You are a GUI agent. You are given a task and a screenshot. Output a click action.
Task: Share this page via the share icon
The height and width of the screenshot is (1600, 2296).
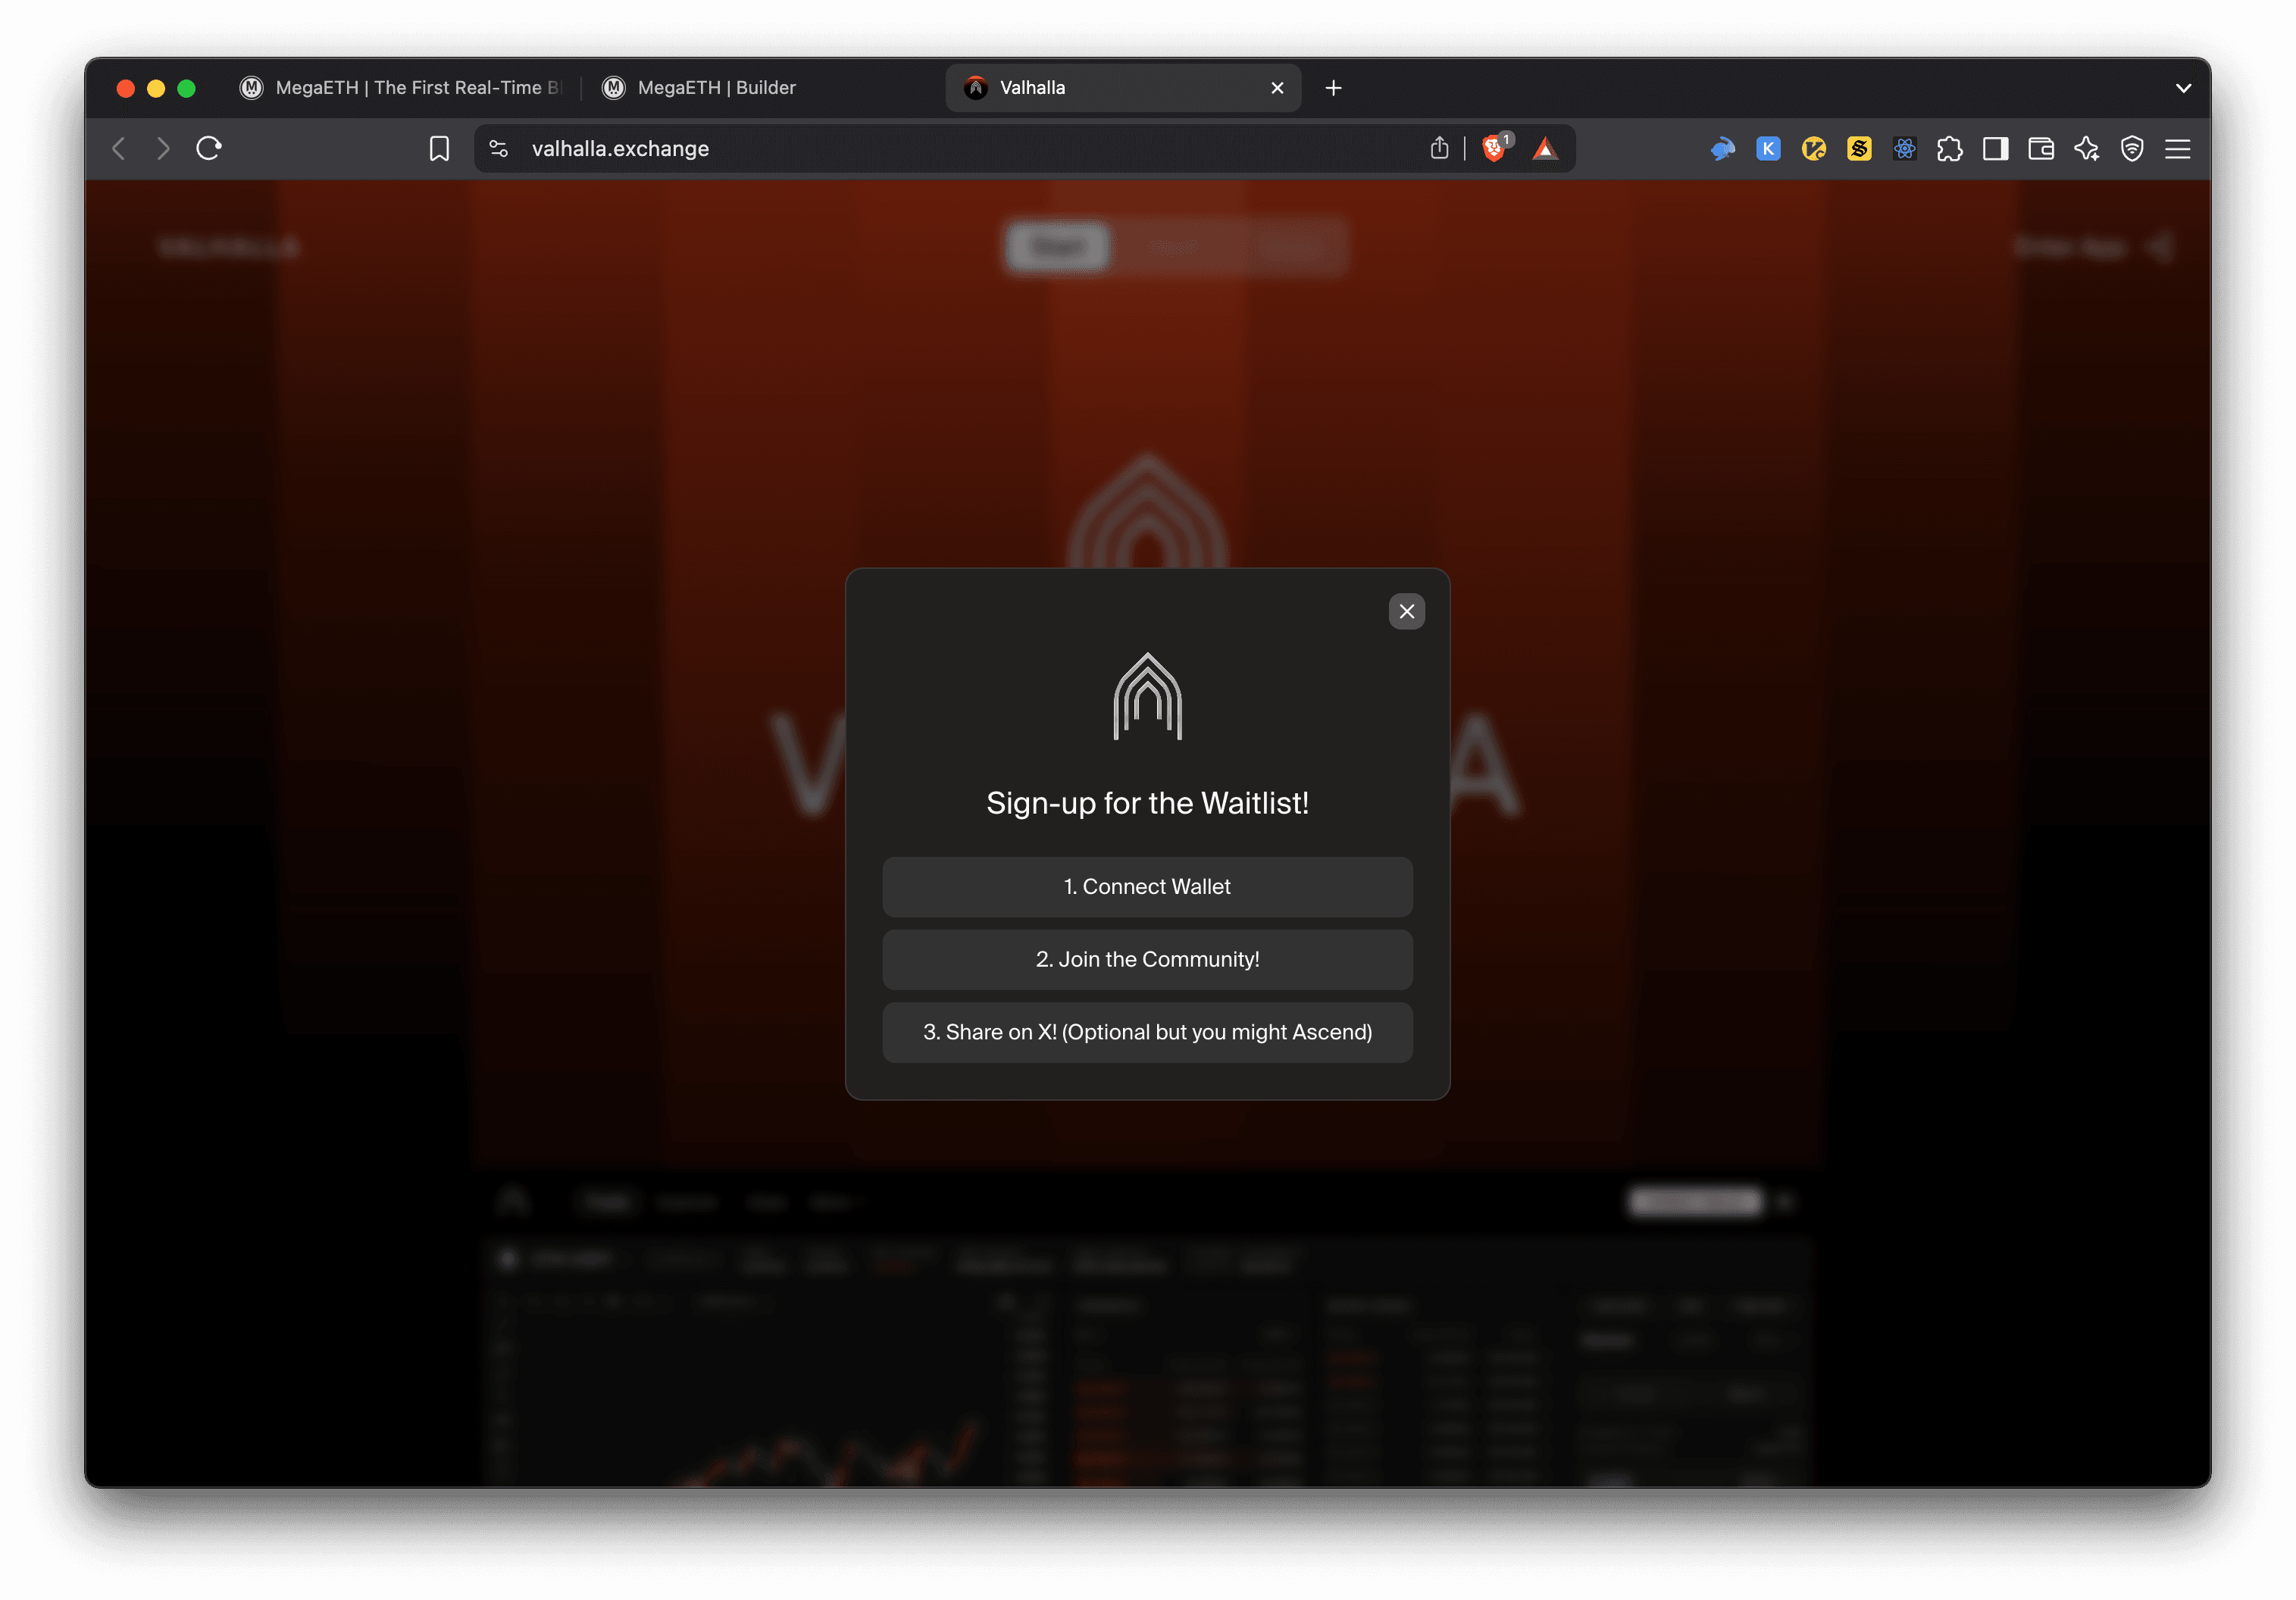click(1439, 149)
